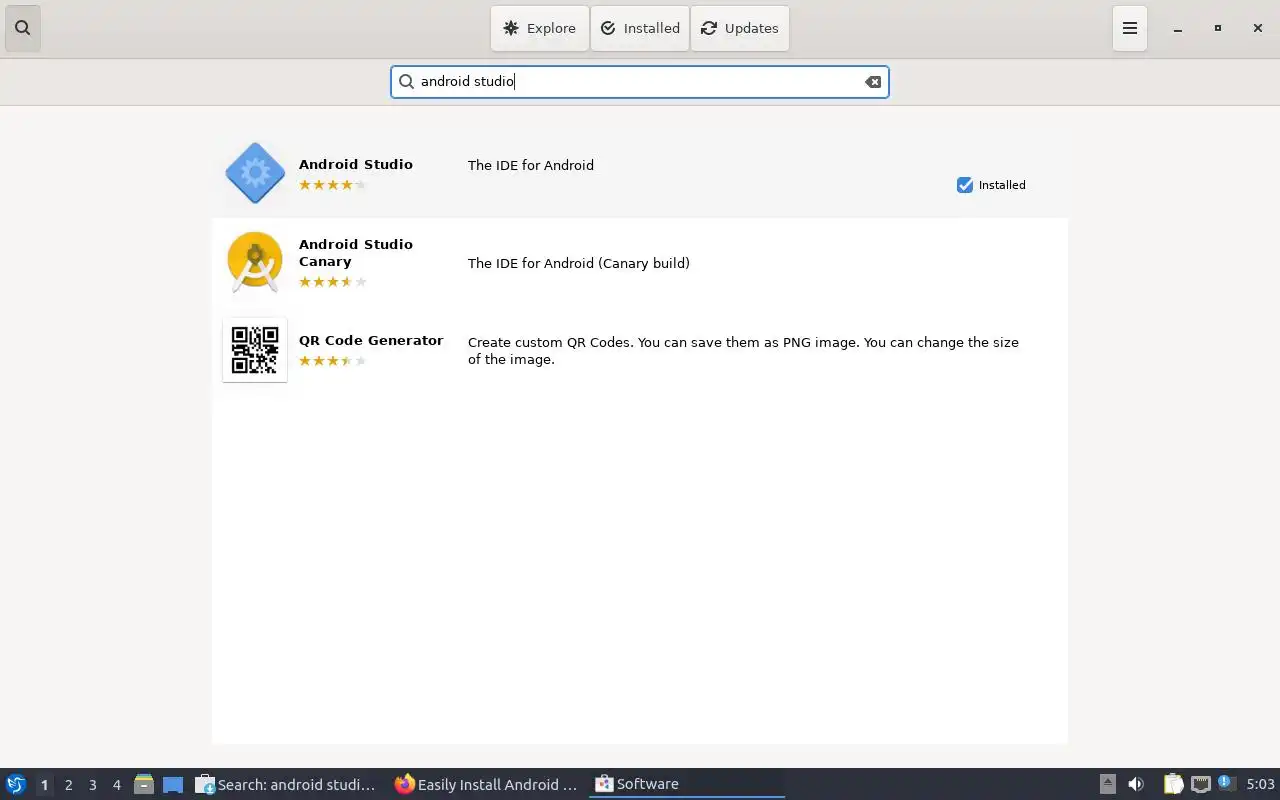Open the Explore tab
The height and width of the screenshot is (800, 1280).
(x=539, y=28)
